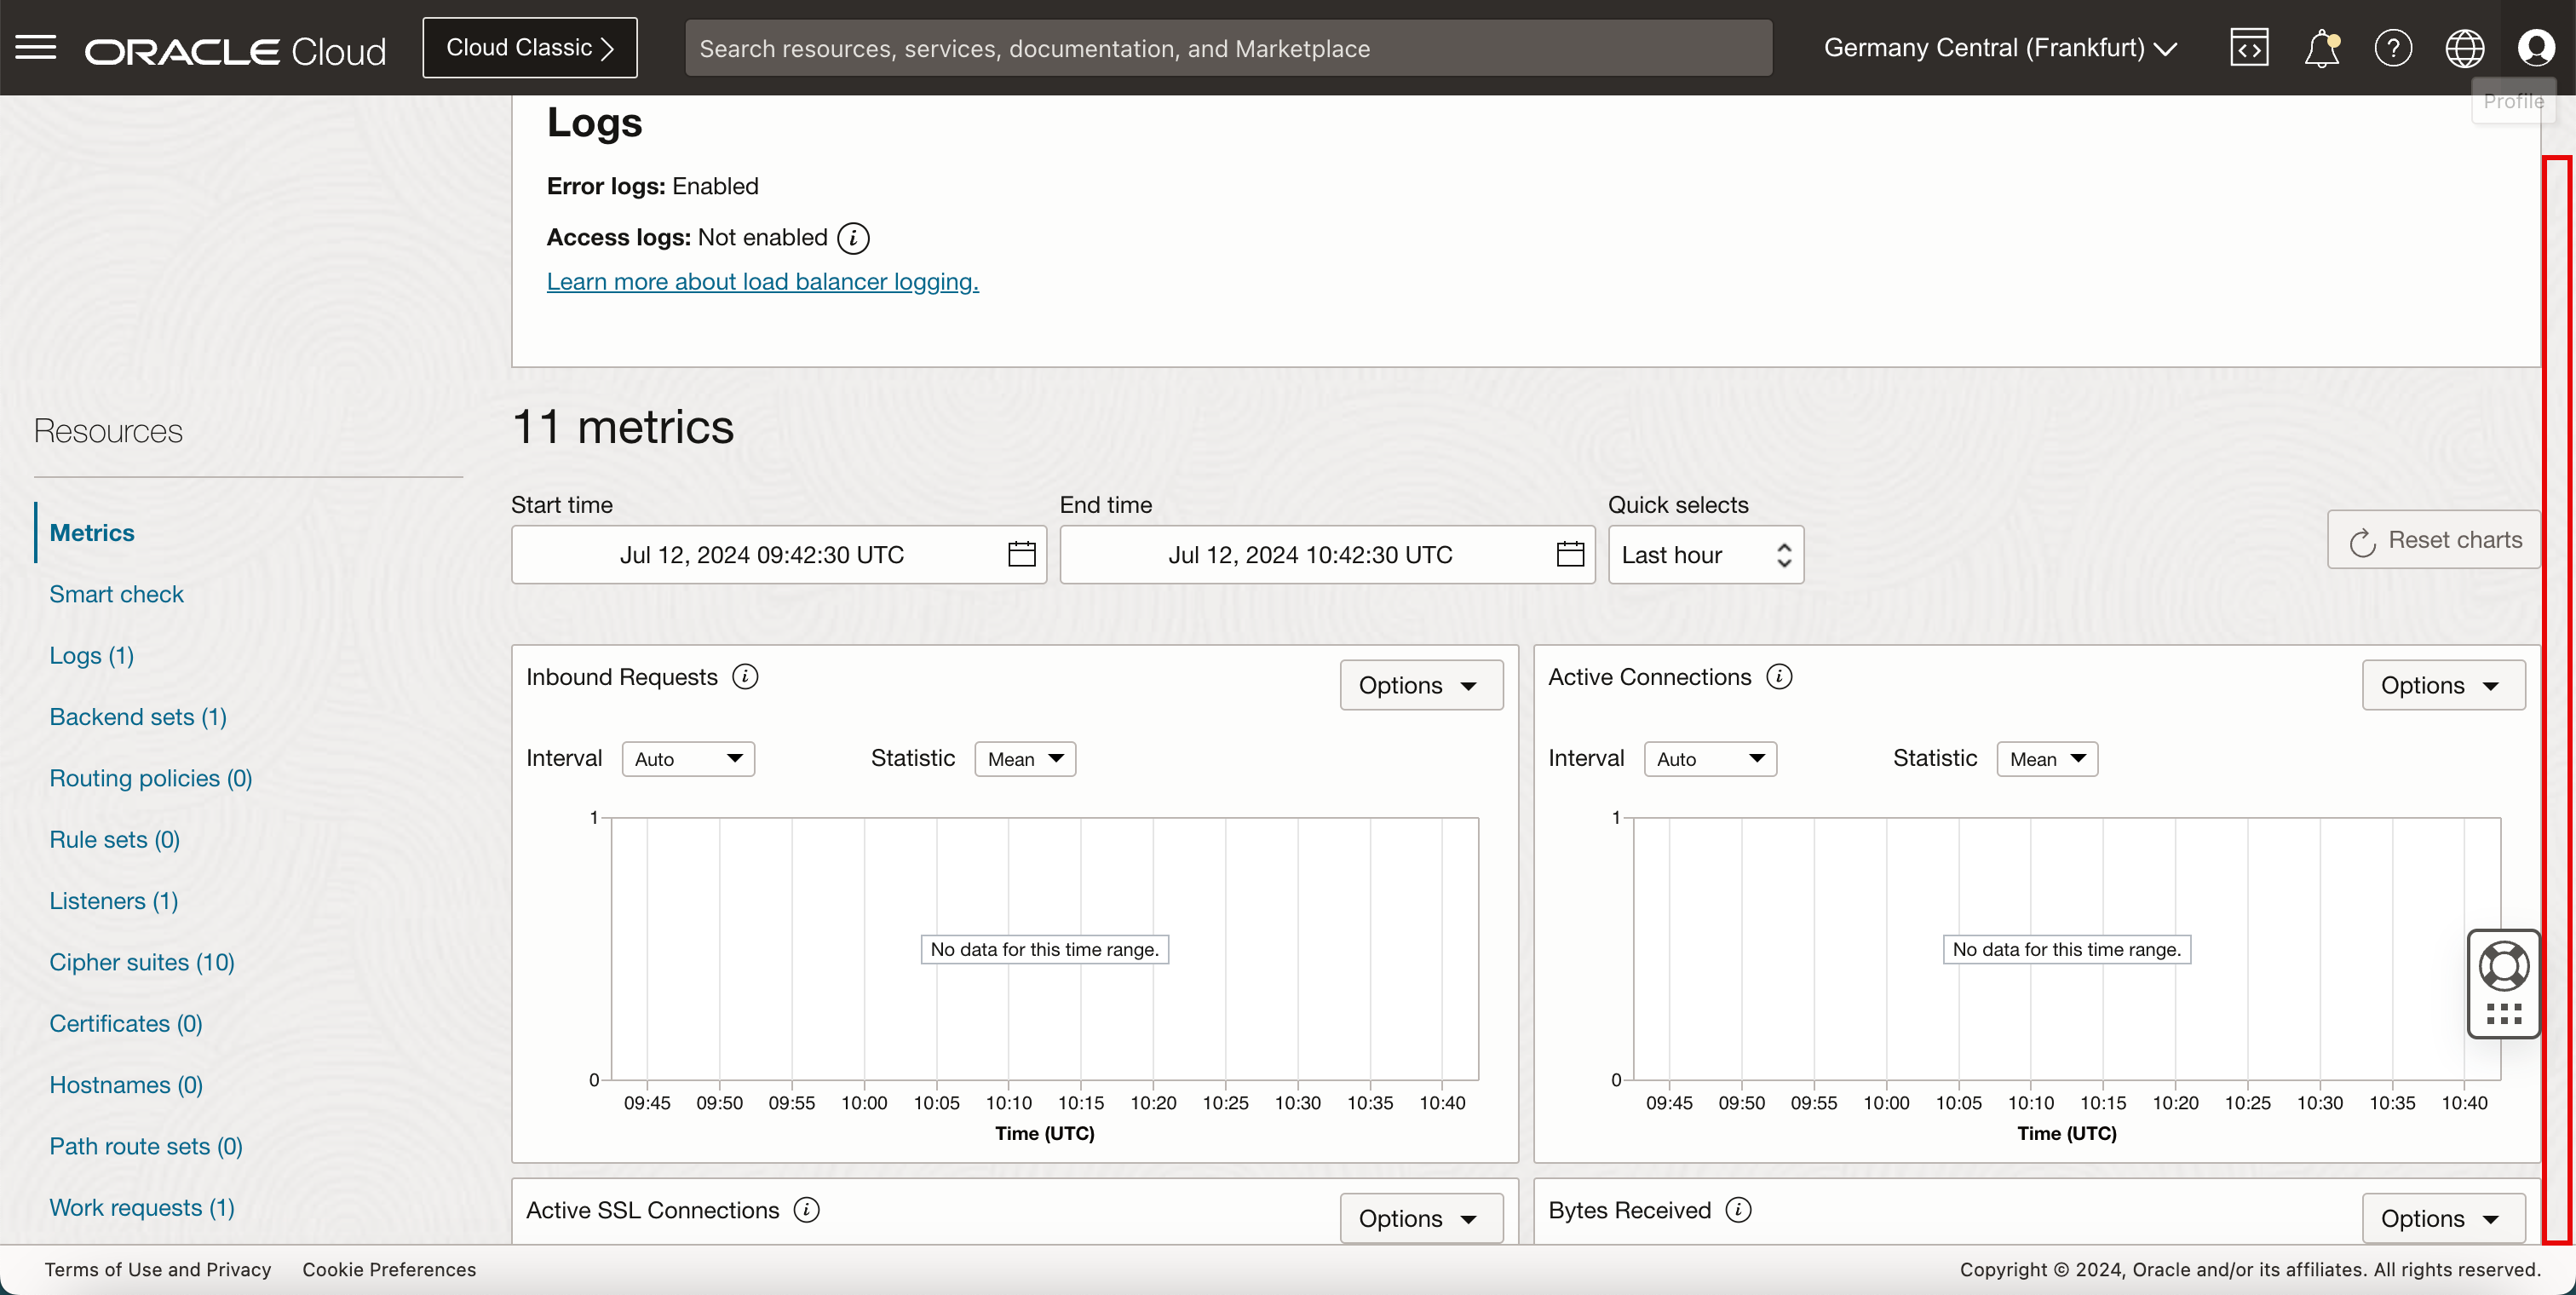Screen dimensions: 2576x1295
Task: Open Start time calendar picker
Action: pyautogui.click(x=1021, y=554)
